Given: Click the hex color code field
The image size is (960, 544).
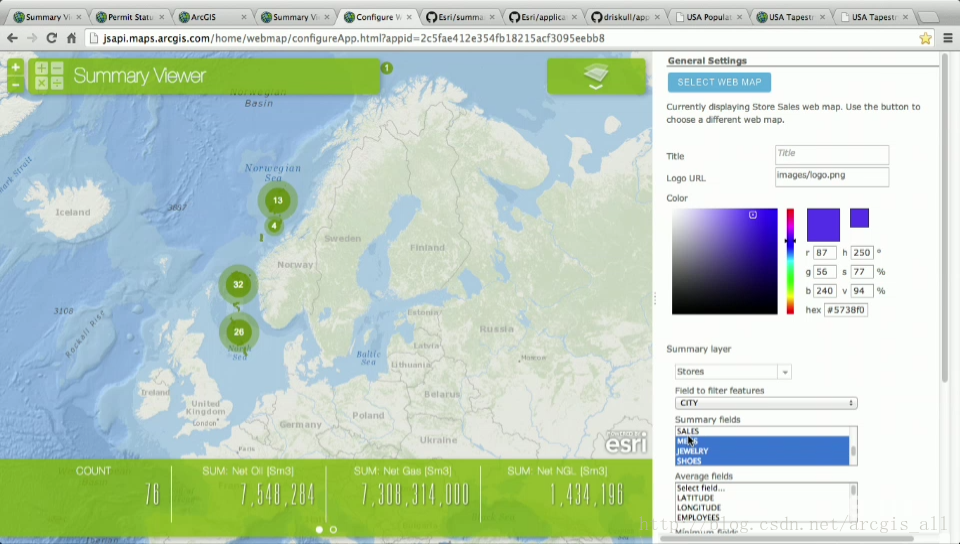Looking at the screenshot, I should pyautogui.click(x=846, y=310).
